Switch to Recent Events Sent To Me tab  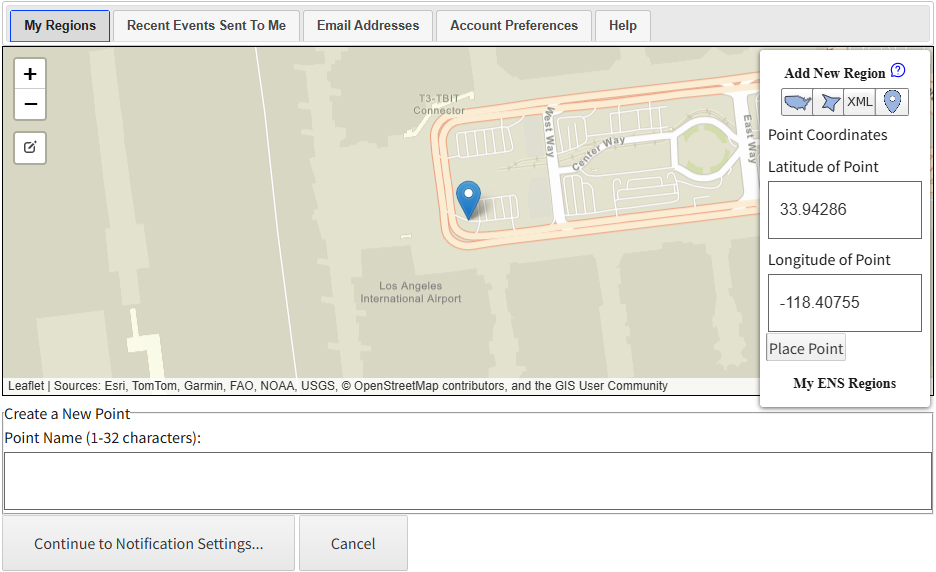coord(206,26)
